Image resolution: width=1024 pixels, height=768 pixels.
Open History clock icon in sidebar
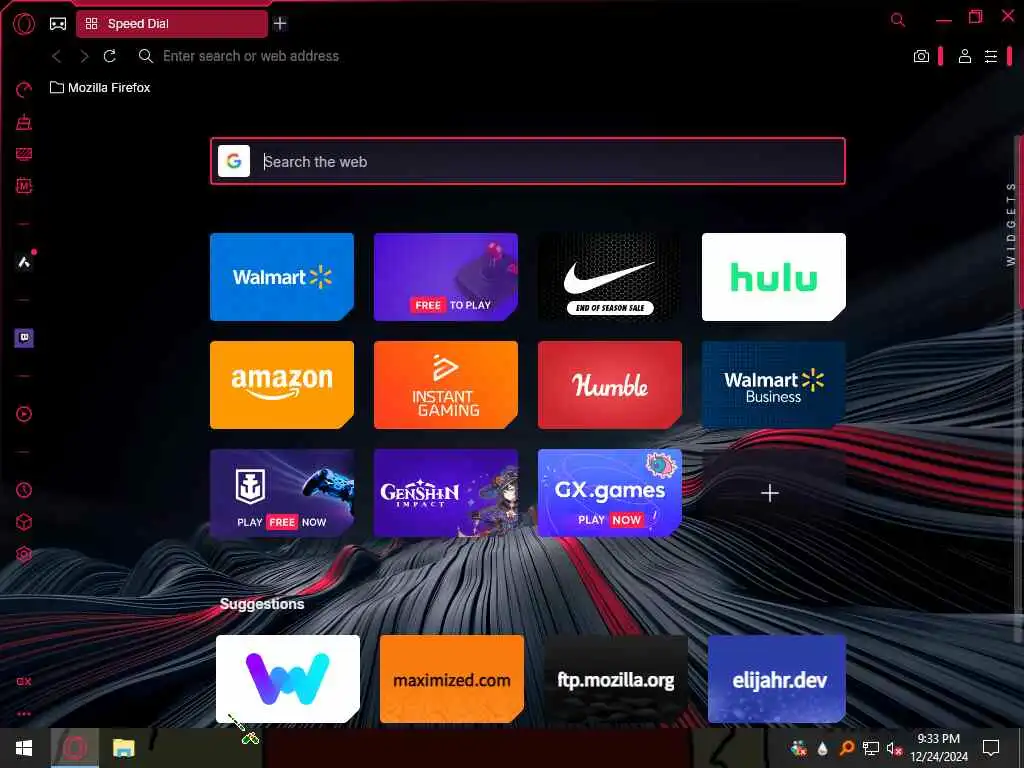(x=24, y=490)
